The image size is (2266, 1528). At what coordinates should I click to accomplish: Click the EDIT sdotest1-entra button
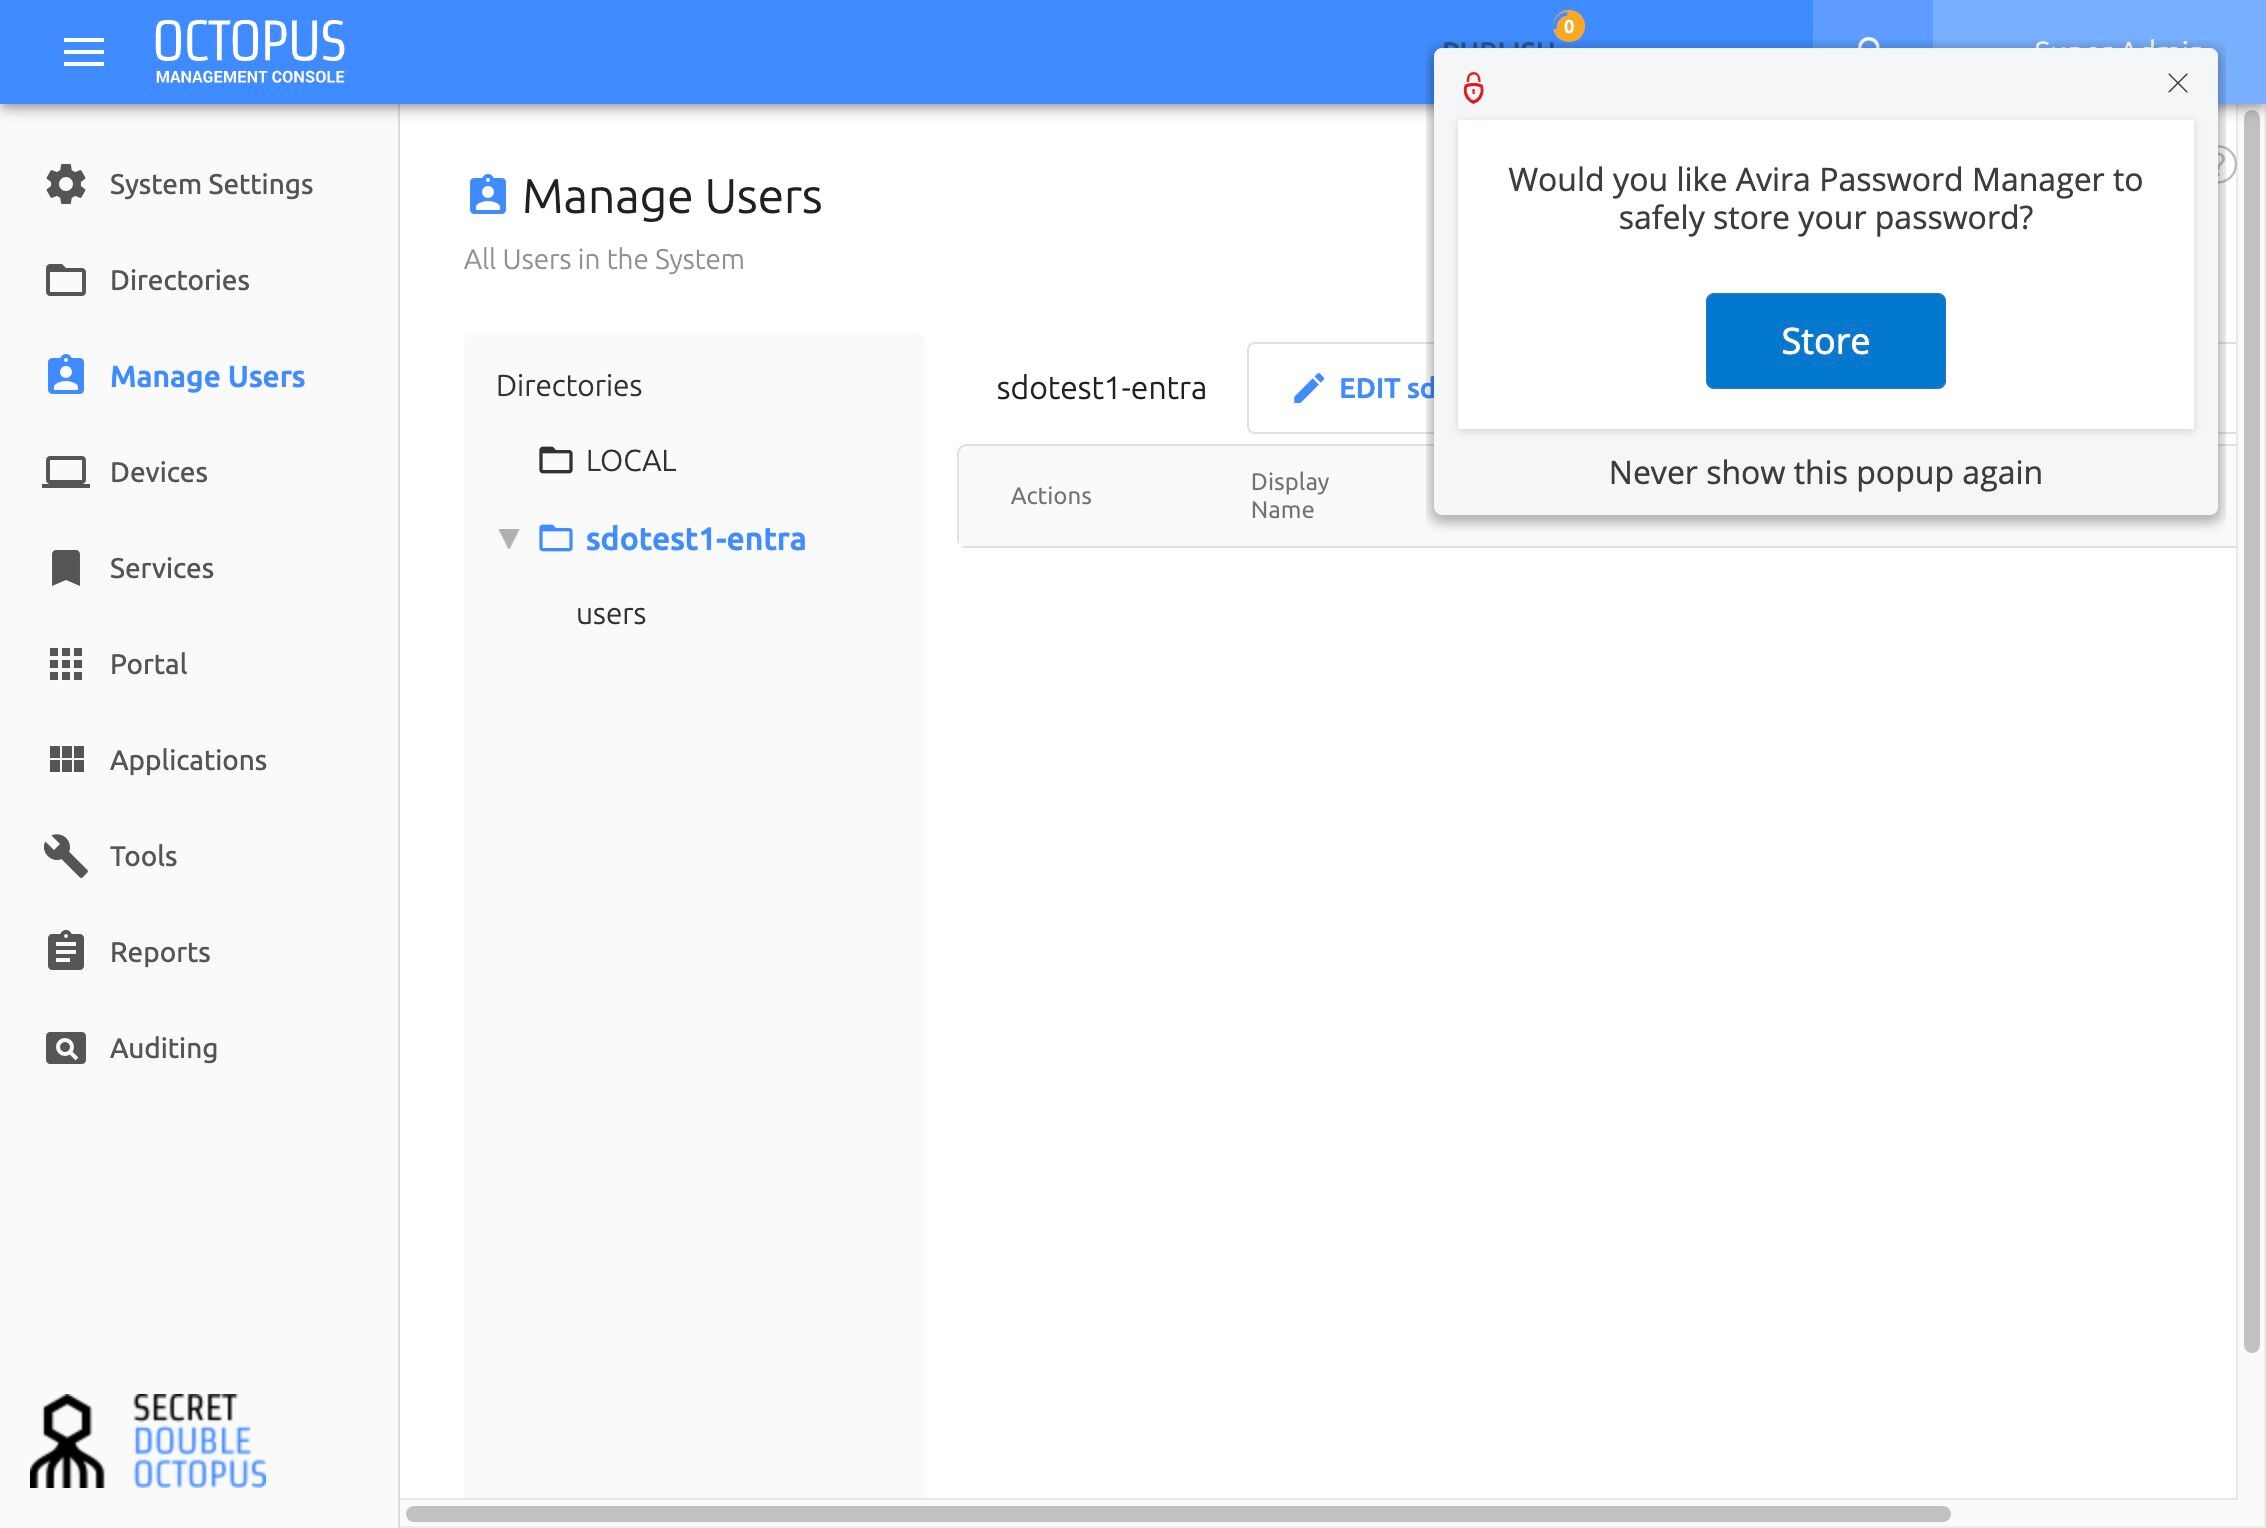click(1342, 388)
